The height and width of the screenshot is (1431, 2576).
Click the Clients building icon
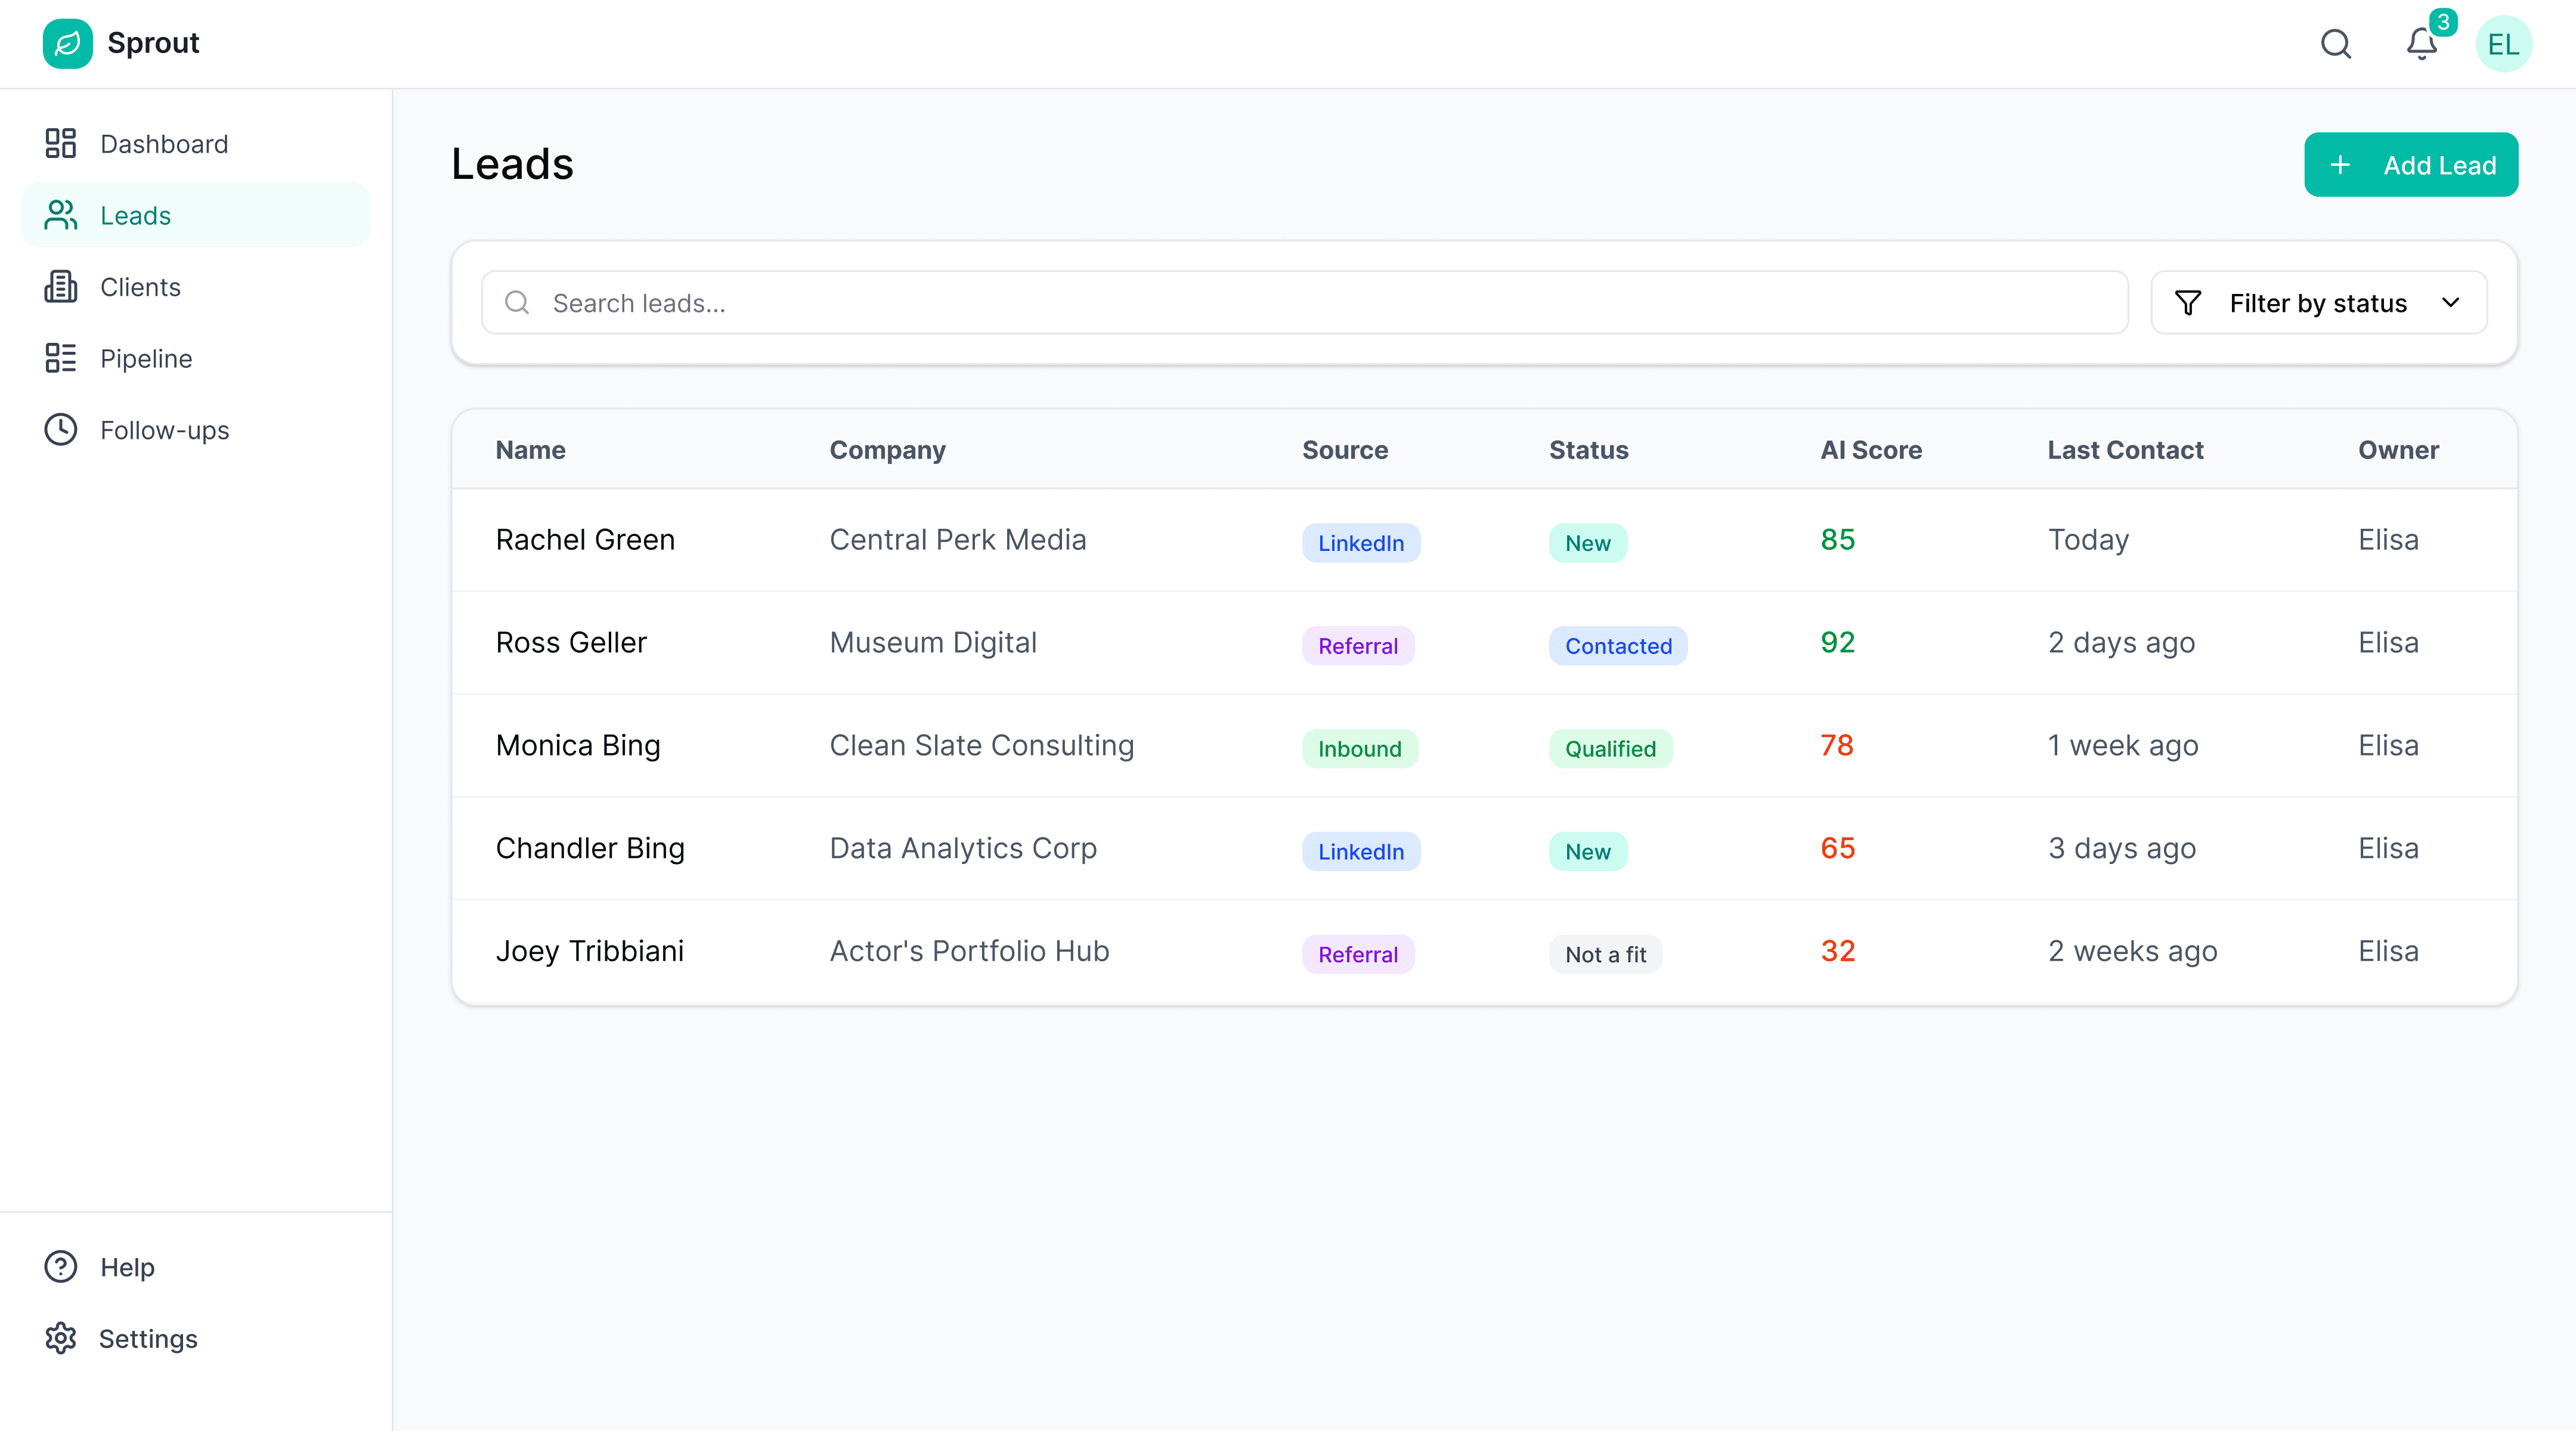pyautogui.click(x=60, y=287)
